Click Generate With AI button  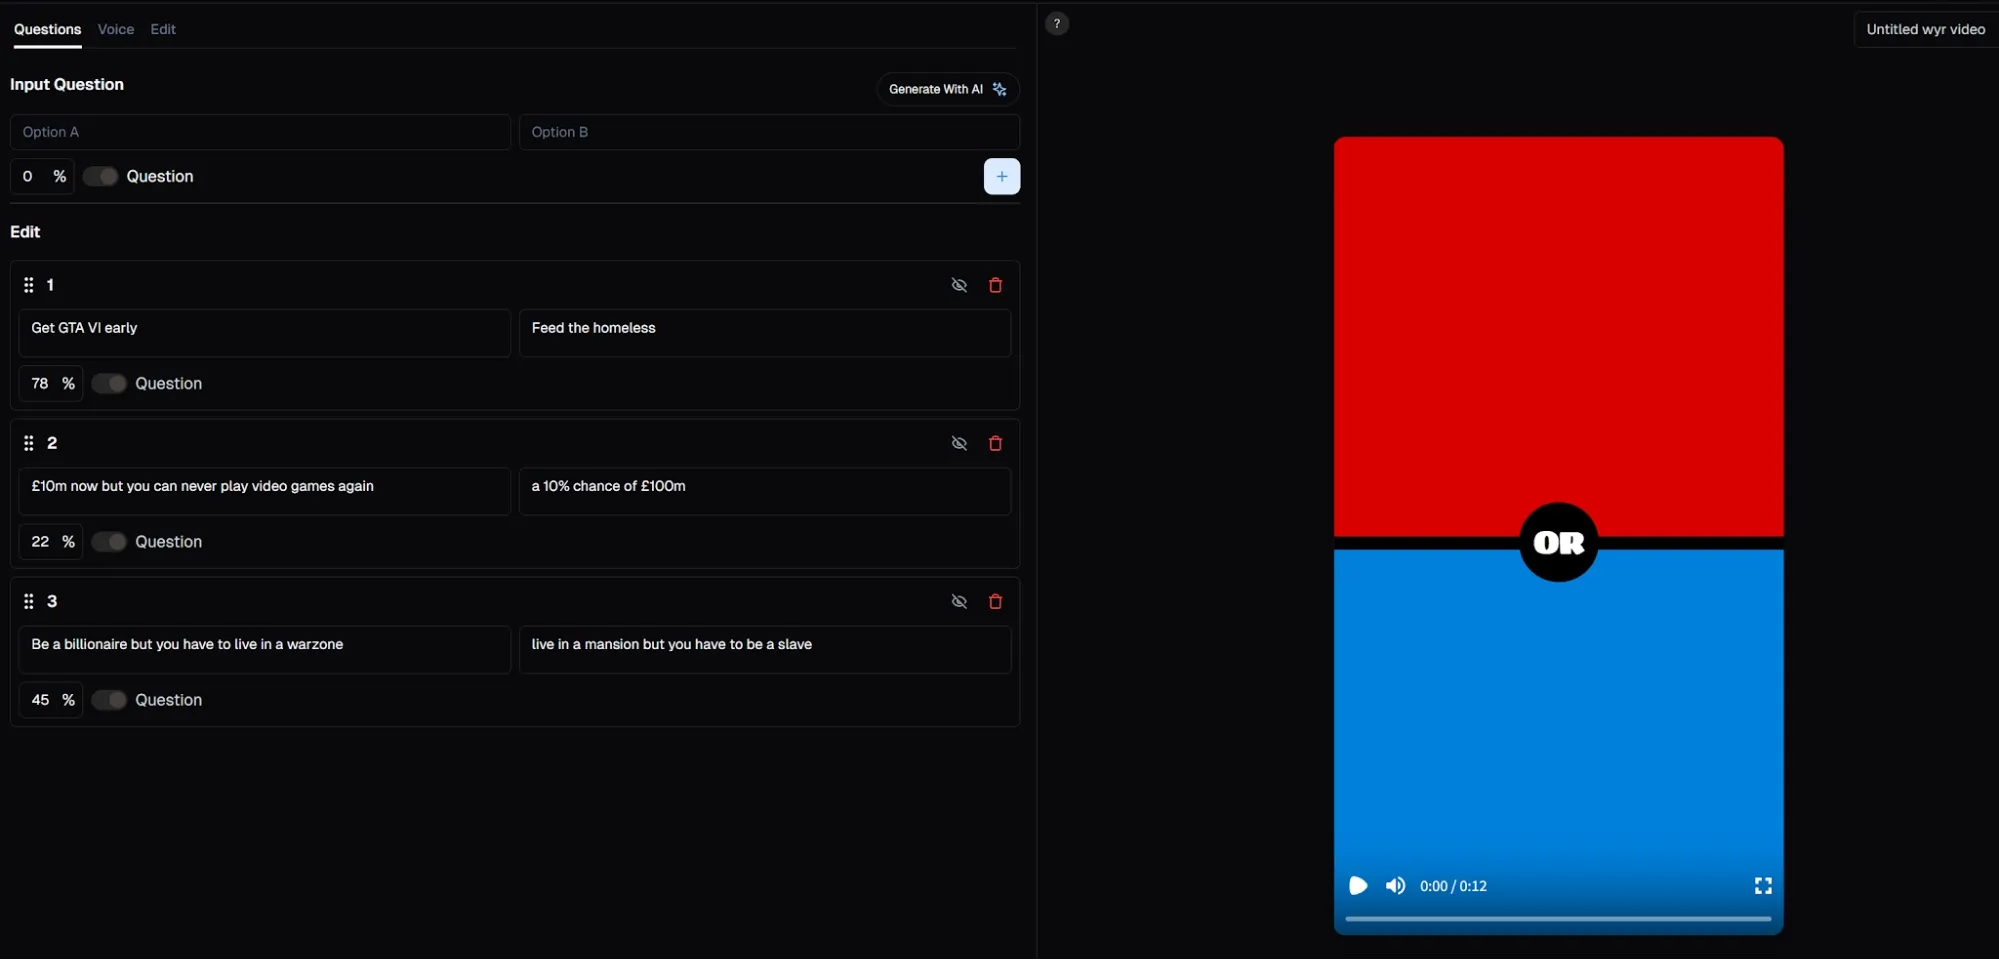point(948,89)
